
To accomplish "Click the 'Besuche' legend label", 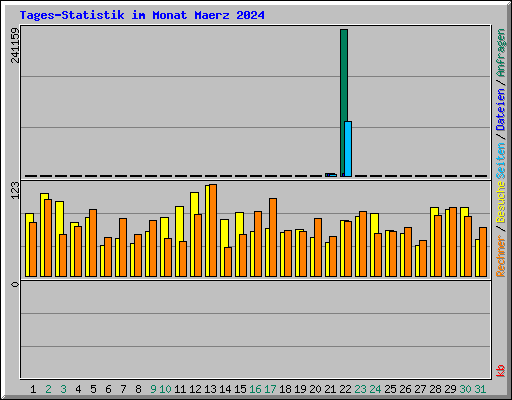I will 500,203.
